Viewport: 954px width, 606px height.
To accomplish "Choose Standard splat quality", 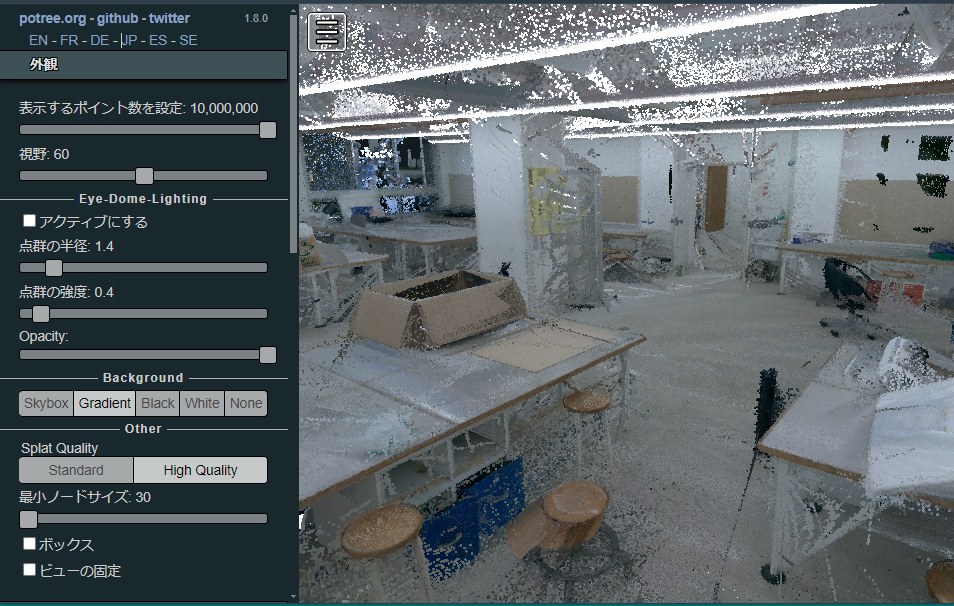I will tap(76, 470).
